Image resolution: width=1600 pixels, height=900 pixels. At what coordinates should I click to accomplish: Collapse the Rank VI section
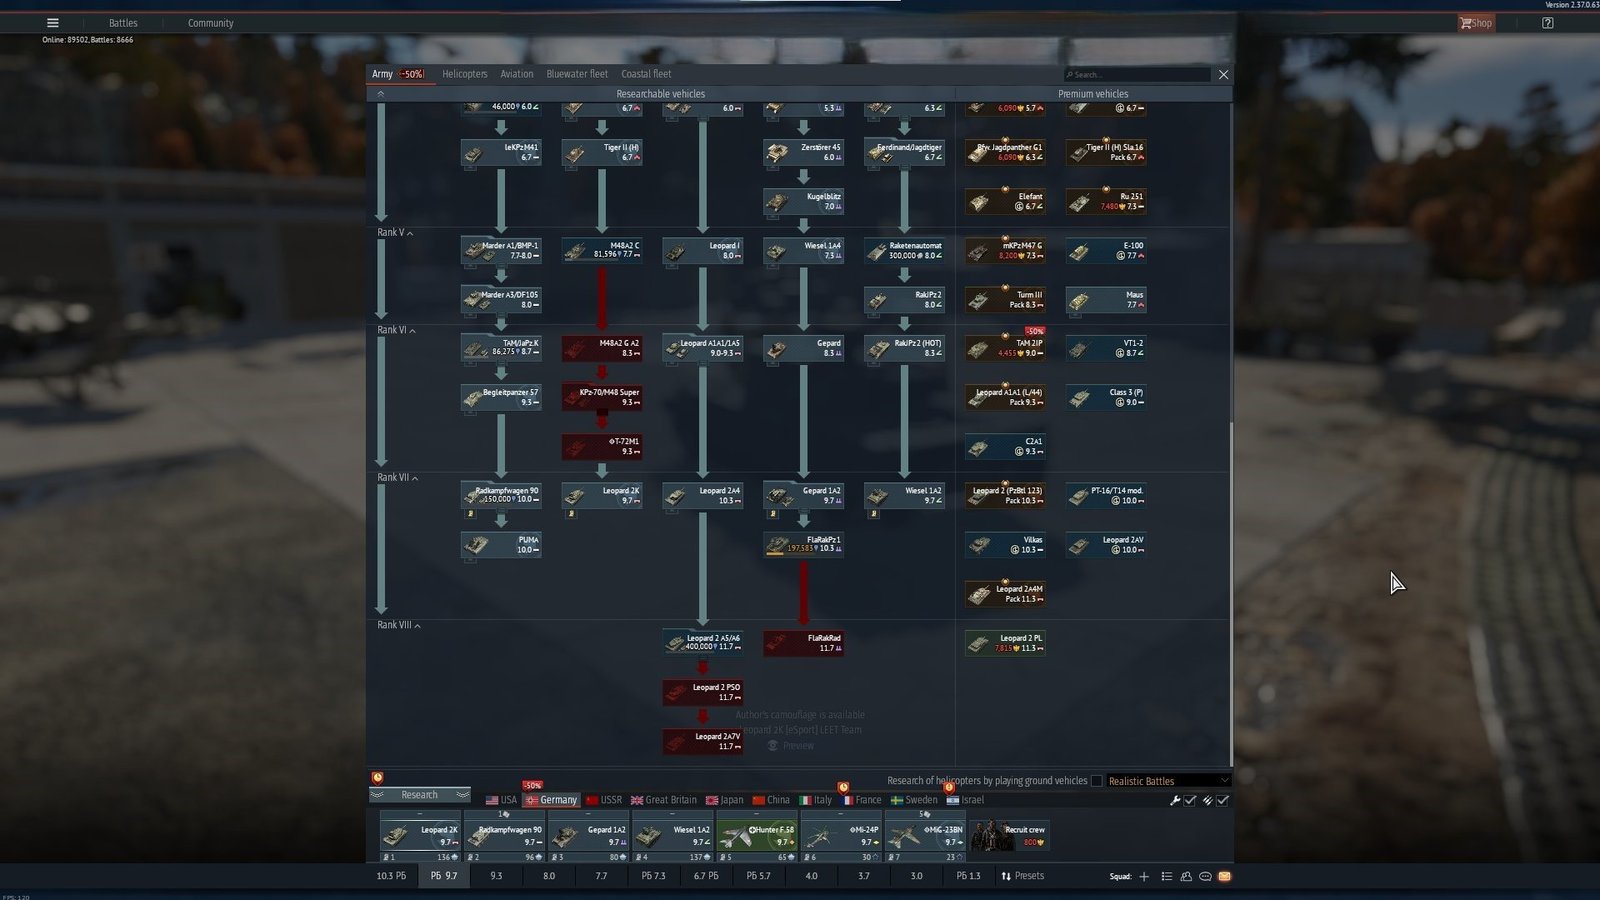[x=396, y=330]
